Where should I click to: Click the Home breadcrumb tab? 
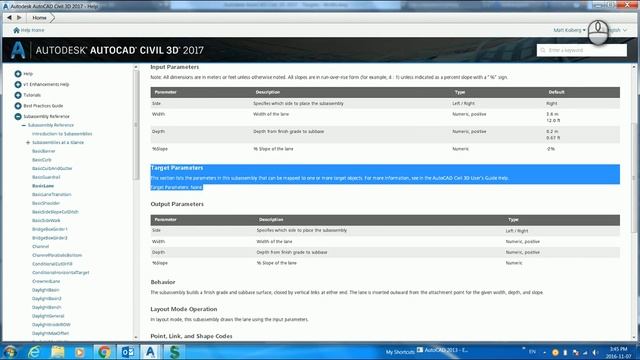40,18
